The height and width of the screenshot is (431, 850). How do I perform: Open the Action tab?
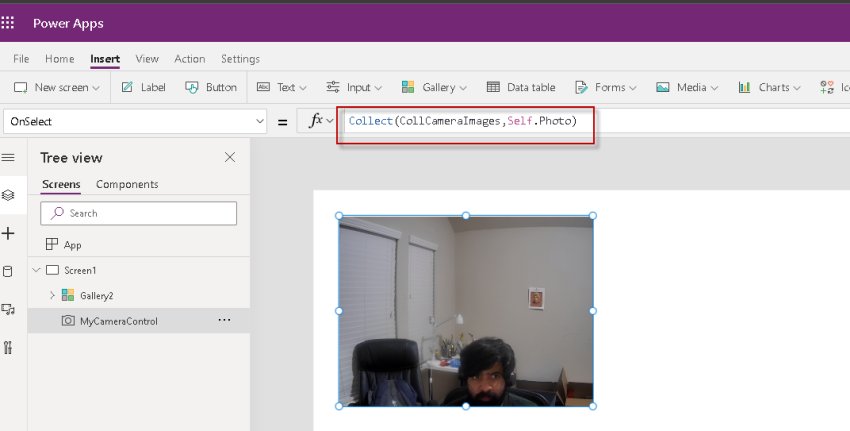point(190,59)
